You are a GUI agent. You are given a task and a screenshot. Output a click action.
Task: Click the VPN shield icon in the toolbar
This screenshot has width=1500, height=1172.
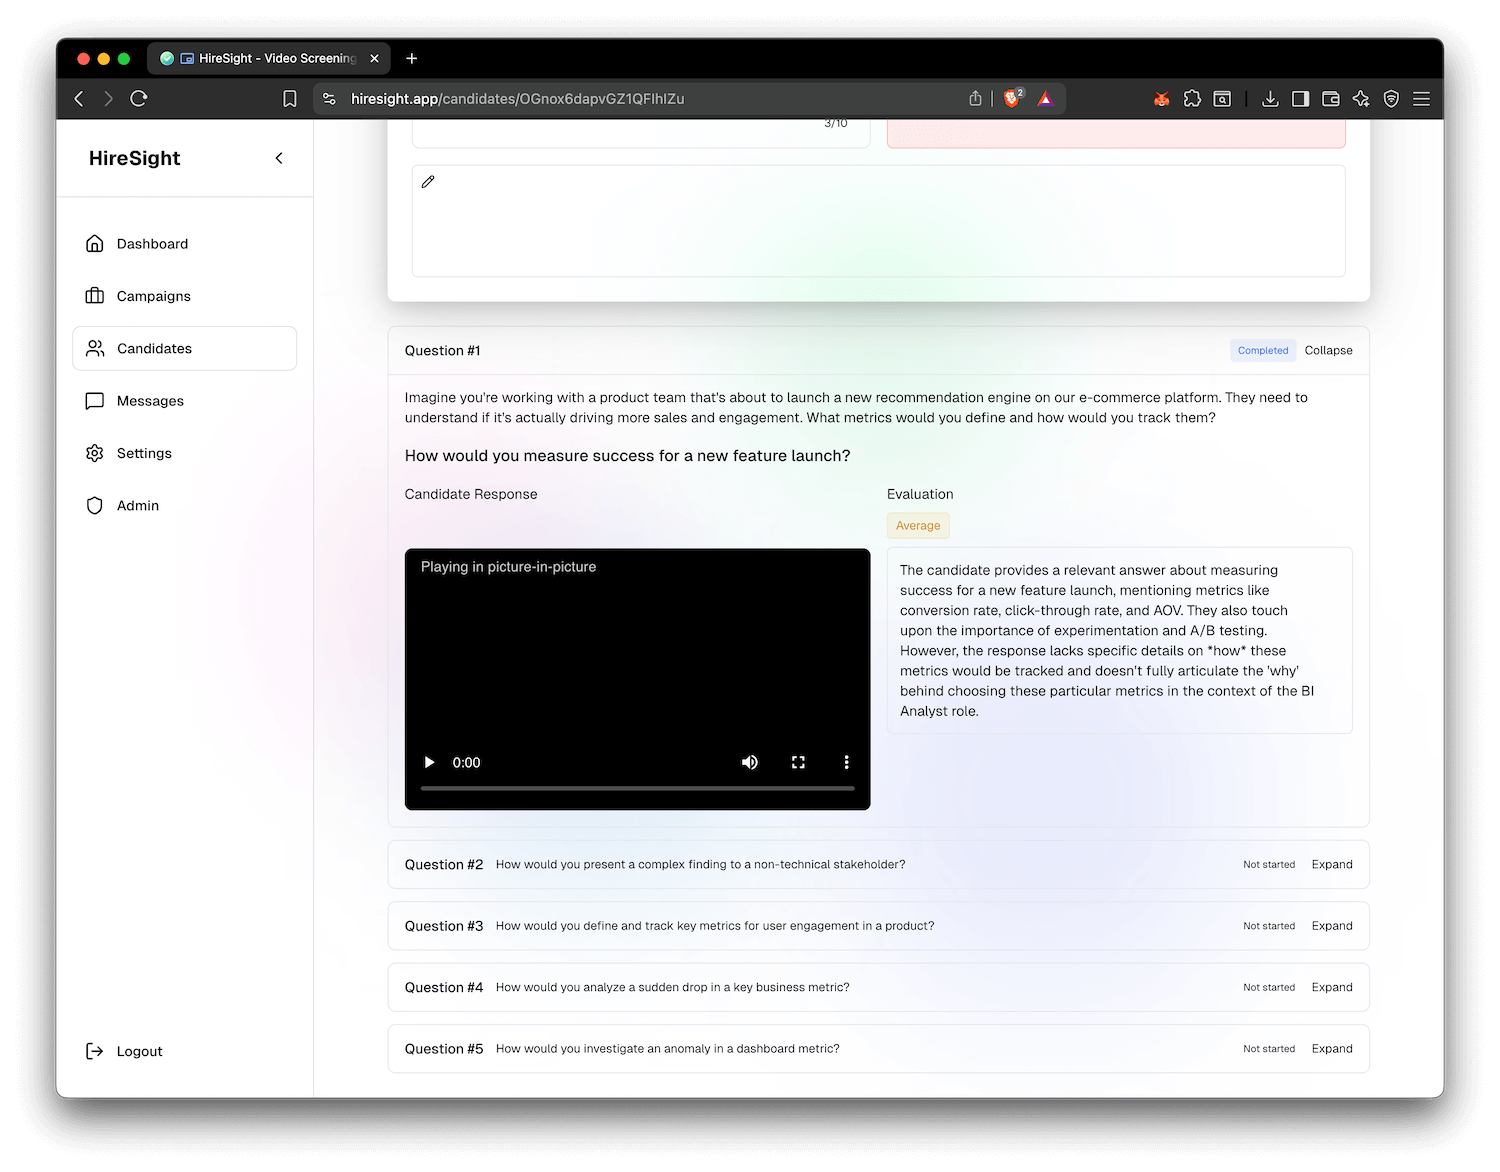(x=1391, y=98)
